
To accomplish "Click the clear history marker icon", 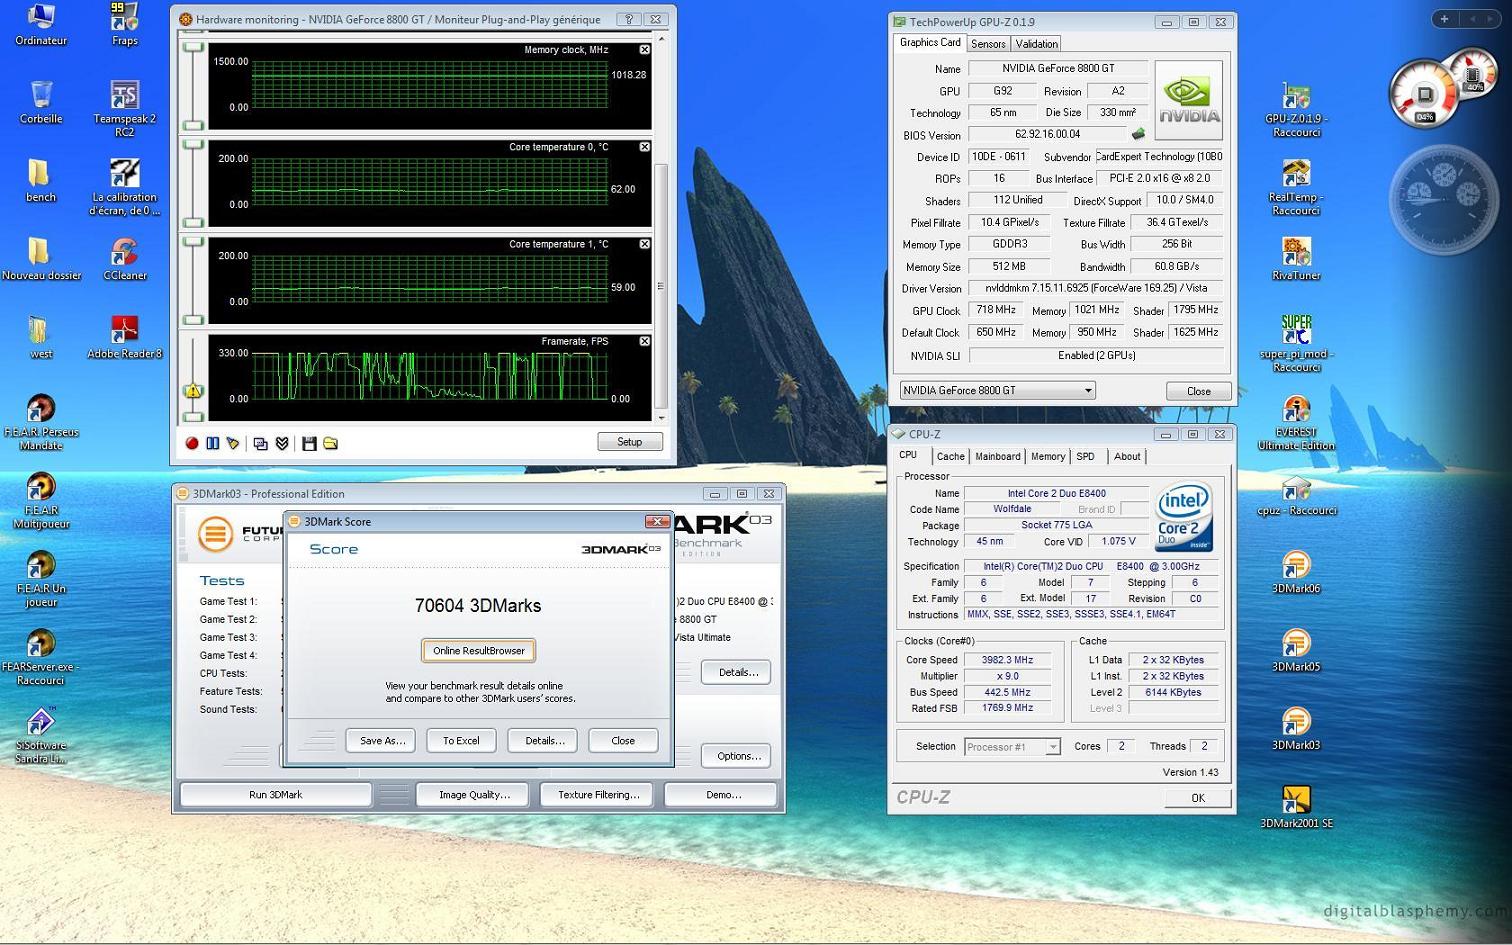I will (233, 443).
